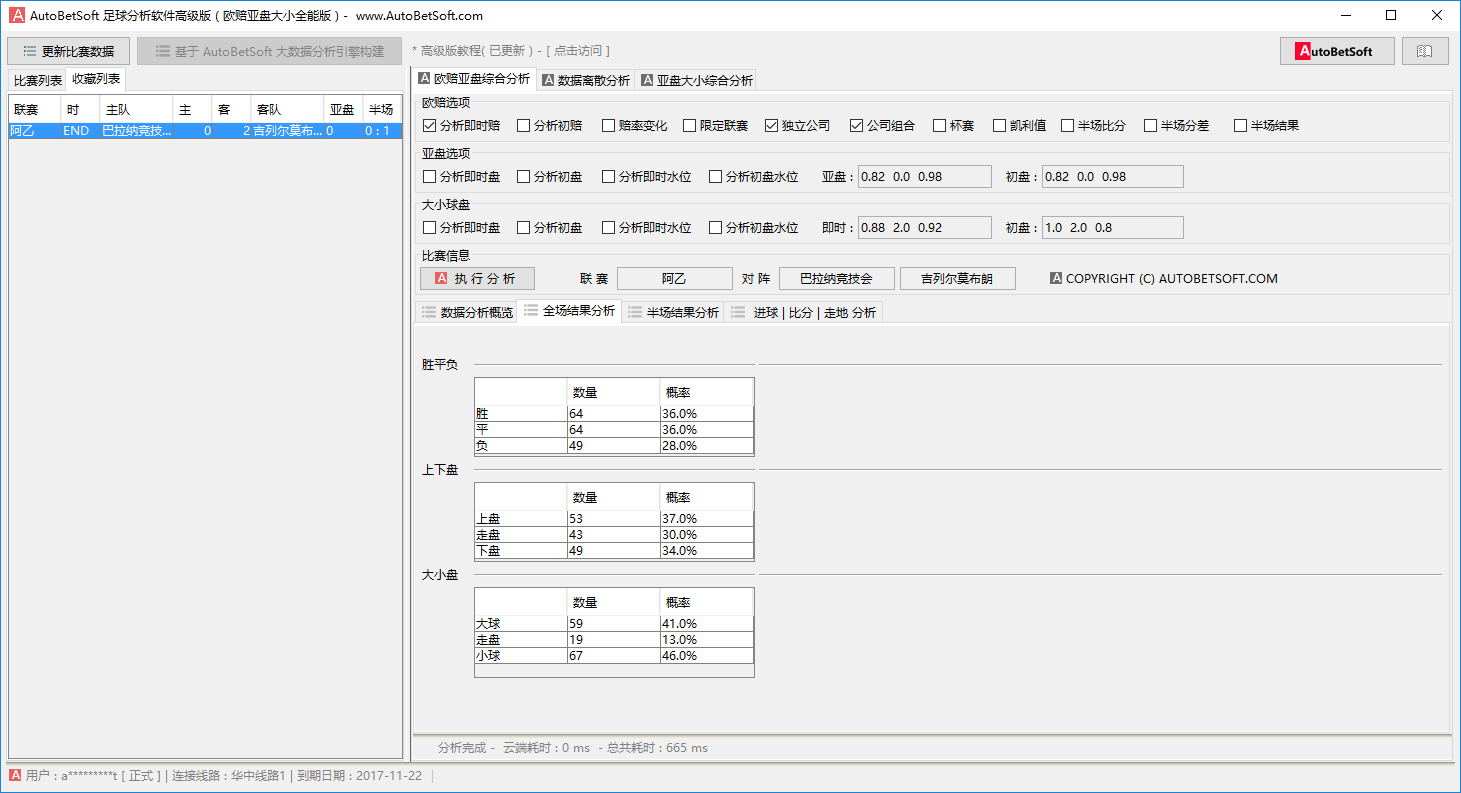Click 负 row probability 28.0%

tap(706, 445)
